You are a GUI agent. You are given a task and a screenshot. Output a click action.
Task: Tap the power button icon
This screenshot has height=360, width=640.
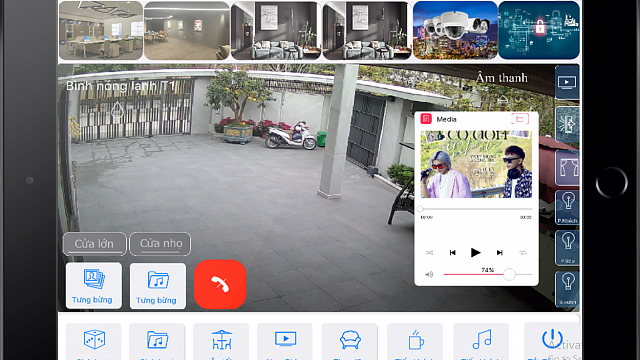tap(552, 340)
